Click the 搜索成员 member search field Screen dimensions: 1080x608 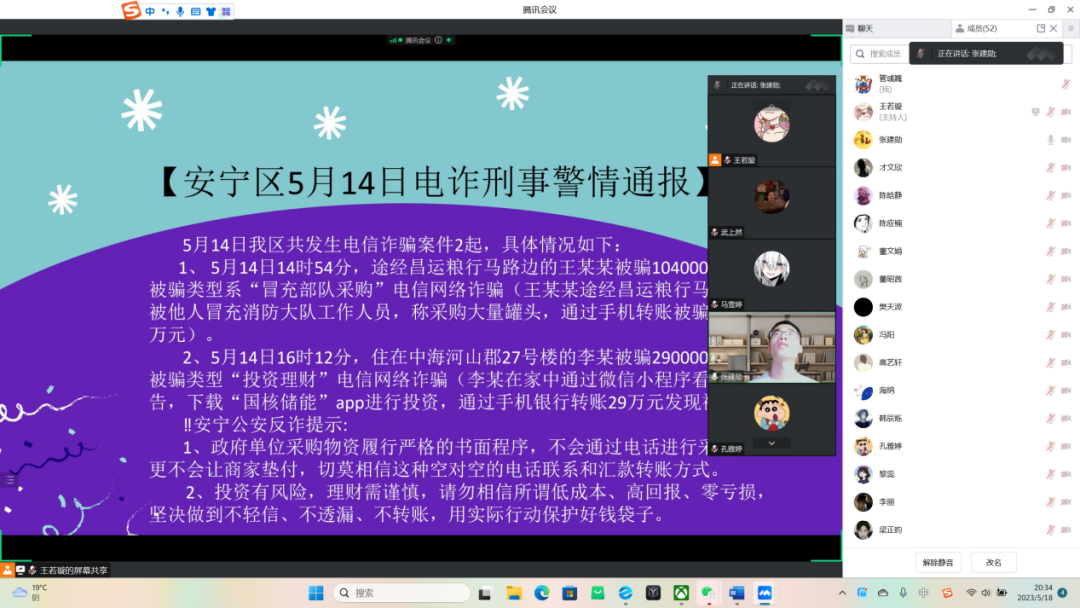click(878, 54)
